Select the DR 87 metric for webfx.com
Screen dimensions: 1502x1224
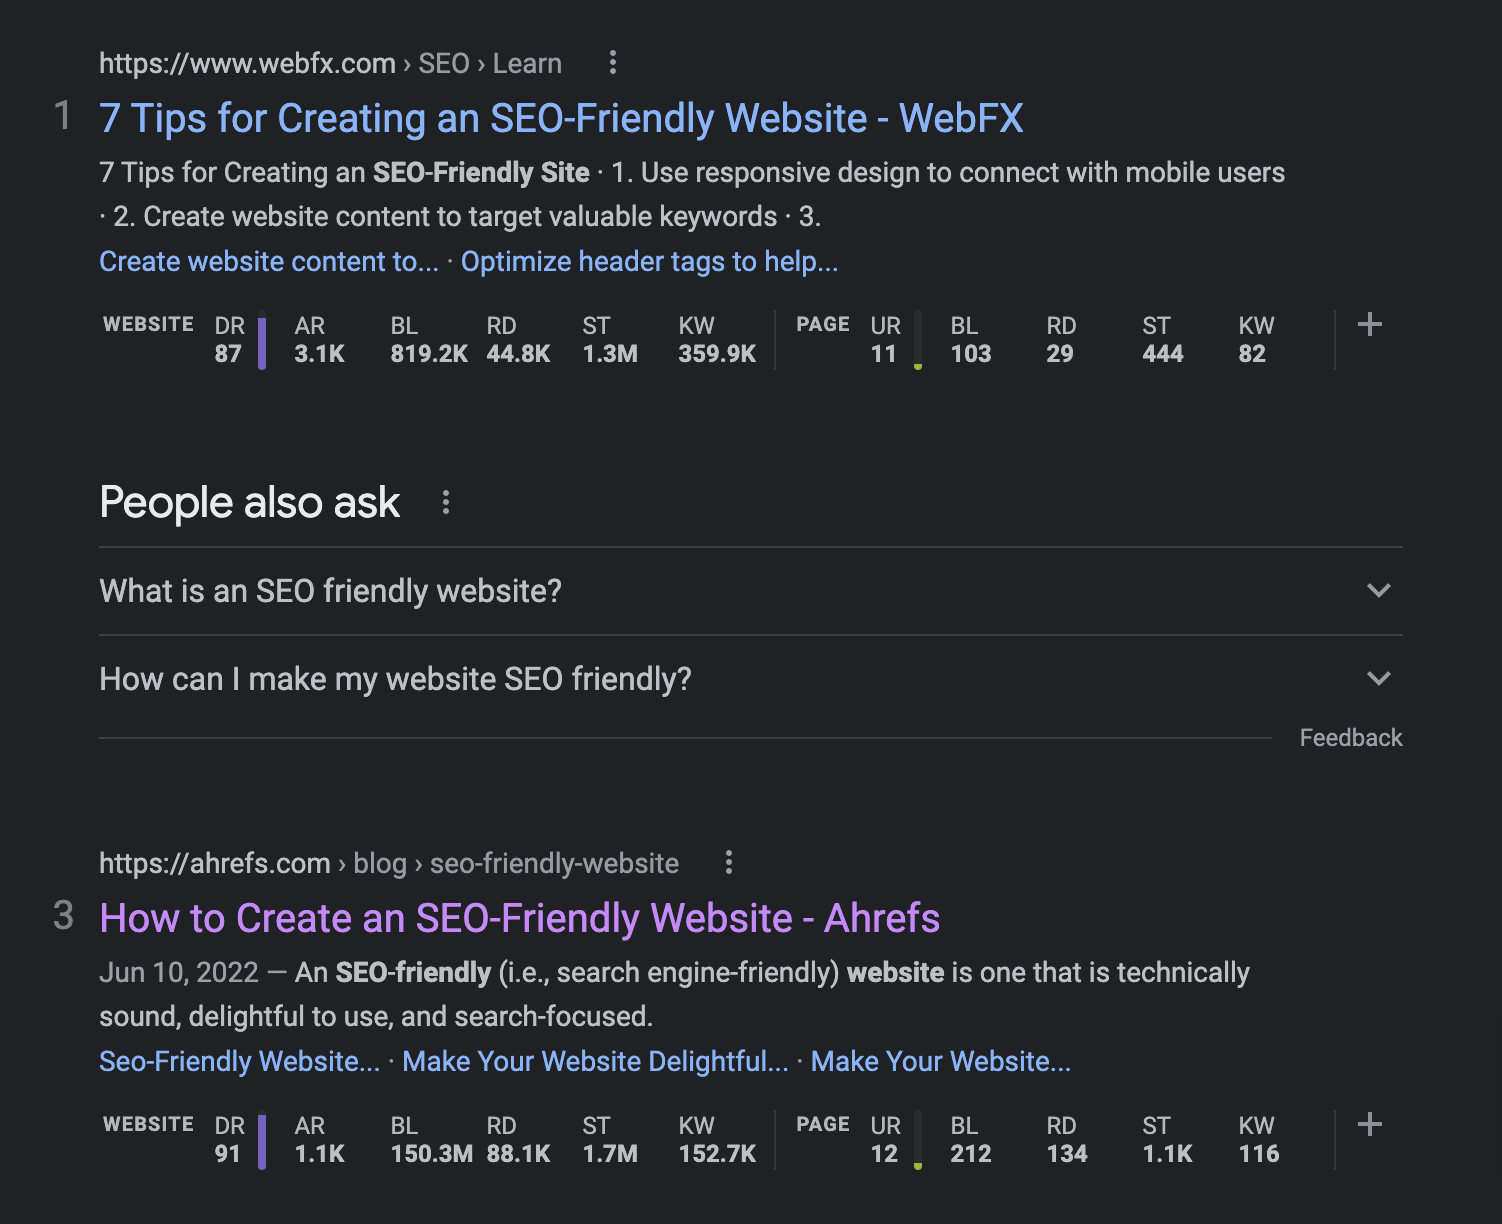[229, 340]
